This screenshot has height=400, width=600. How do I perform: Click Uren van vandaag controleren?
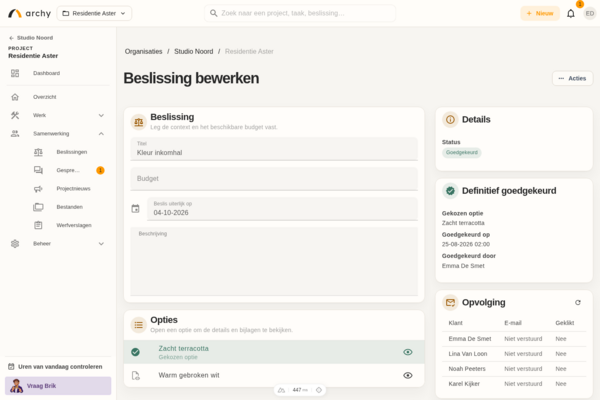click(55, 367)
